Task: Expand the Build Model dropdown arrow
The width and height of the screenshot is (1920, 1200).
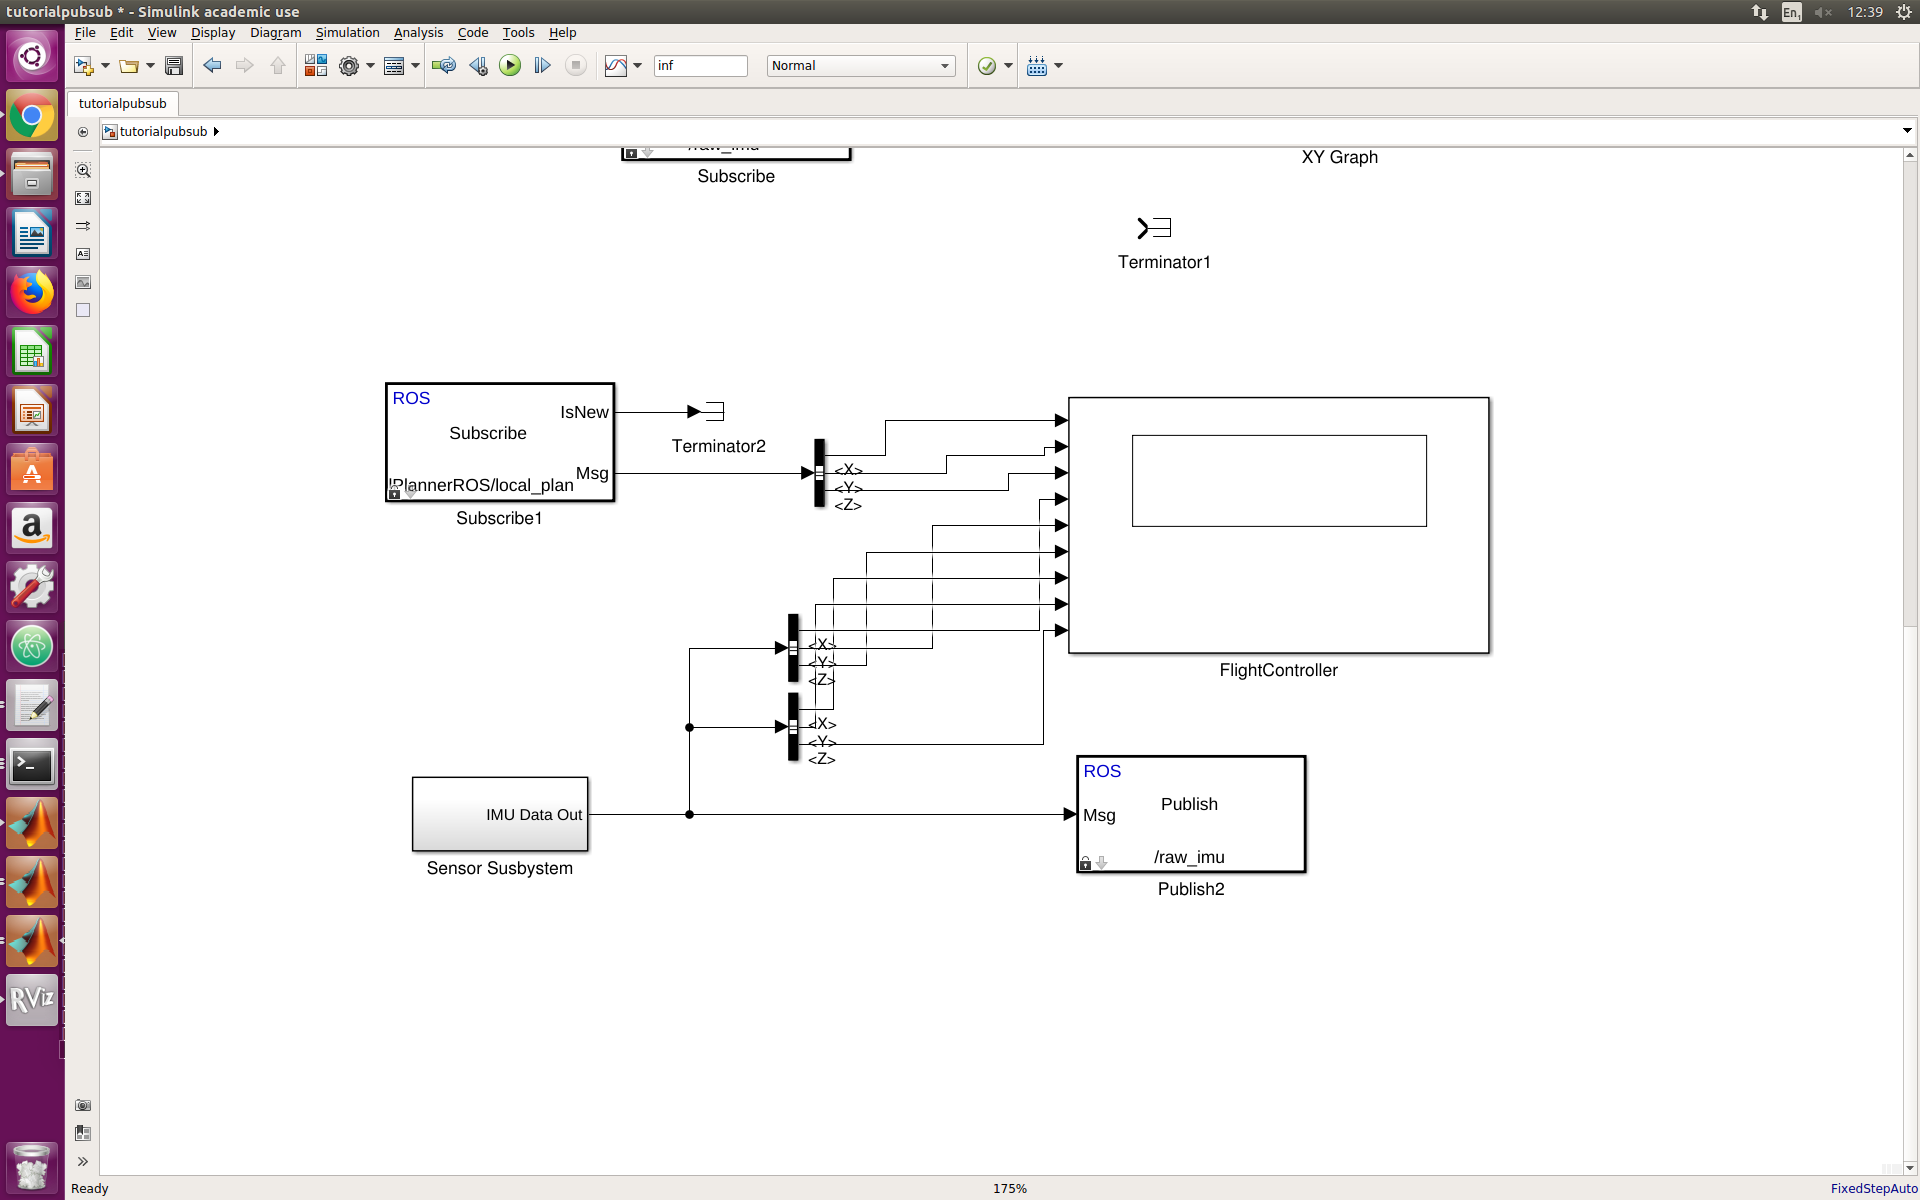Action: [1059, 66]
